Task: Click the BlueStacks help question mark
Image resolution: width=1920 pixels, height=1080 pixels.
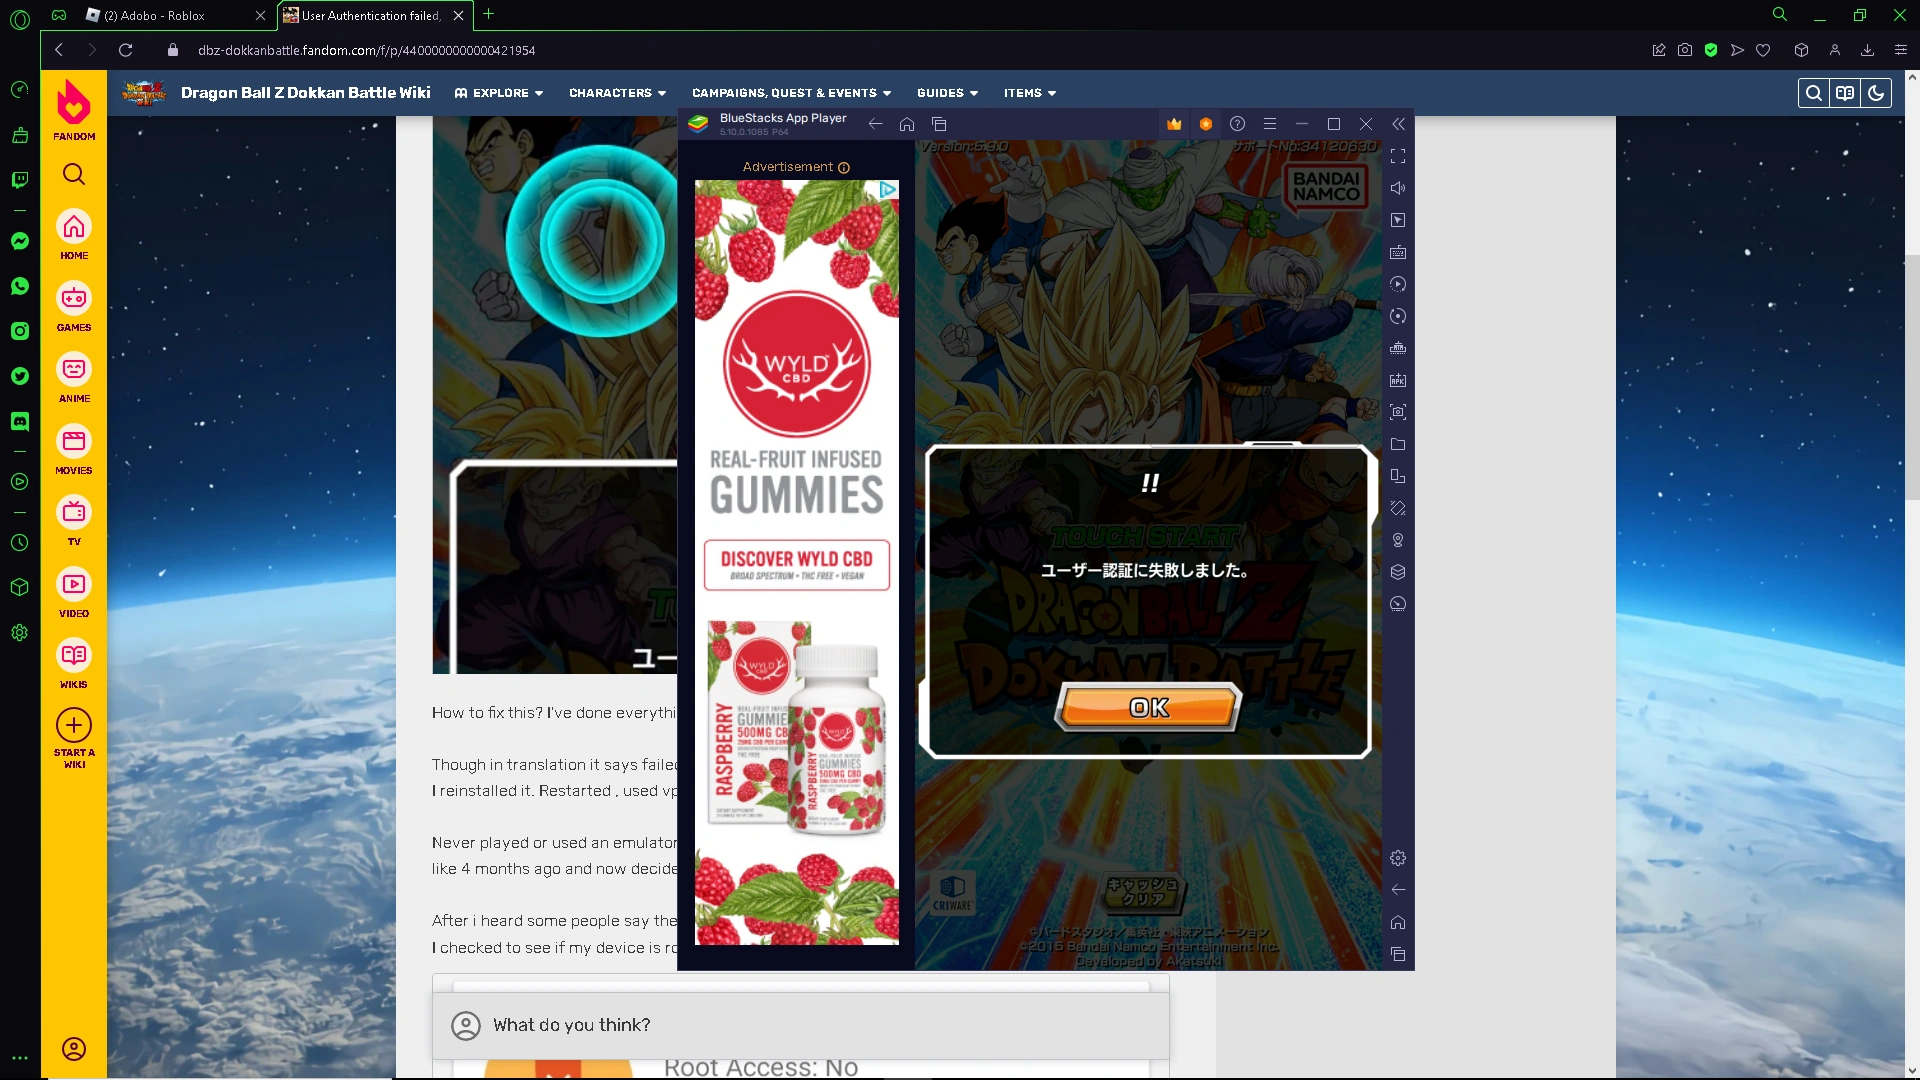Action: (x=1237, y=124)
